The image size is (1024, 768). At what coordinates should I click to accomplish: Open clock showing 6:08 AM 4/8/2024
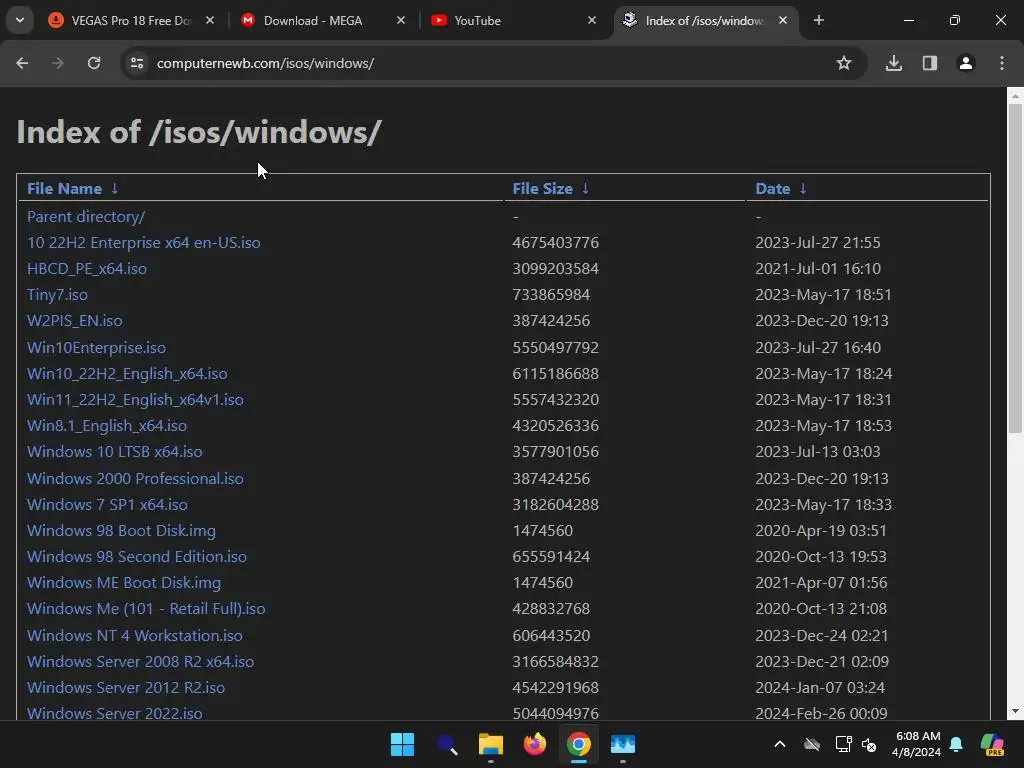coord(917,744)
